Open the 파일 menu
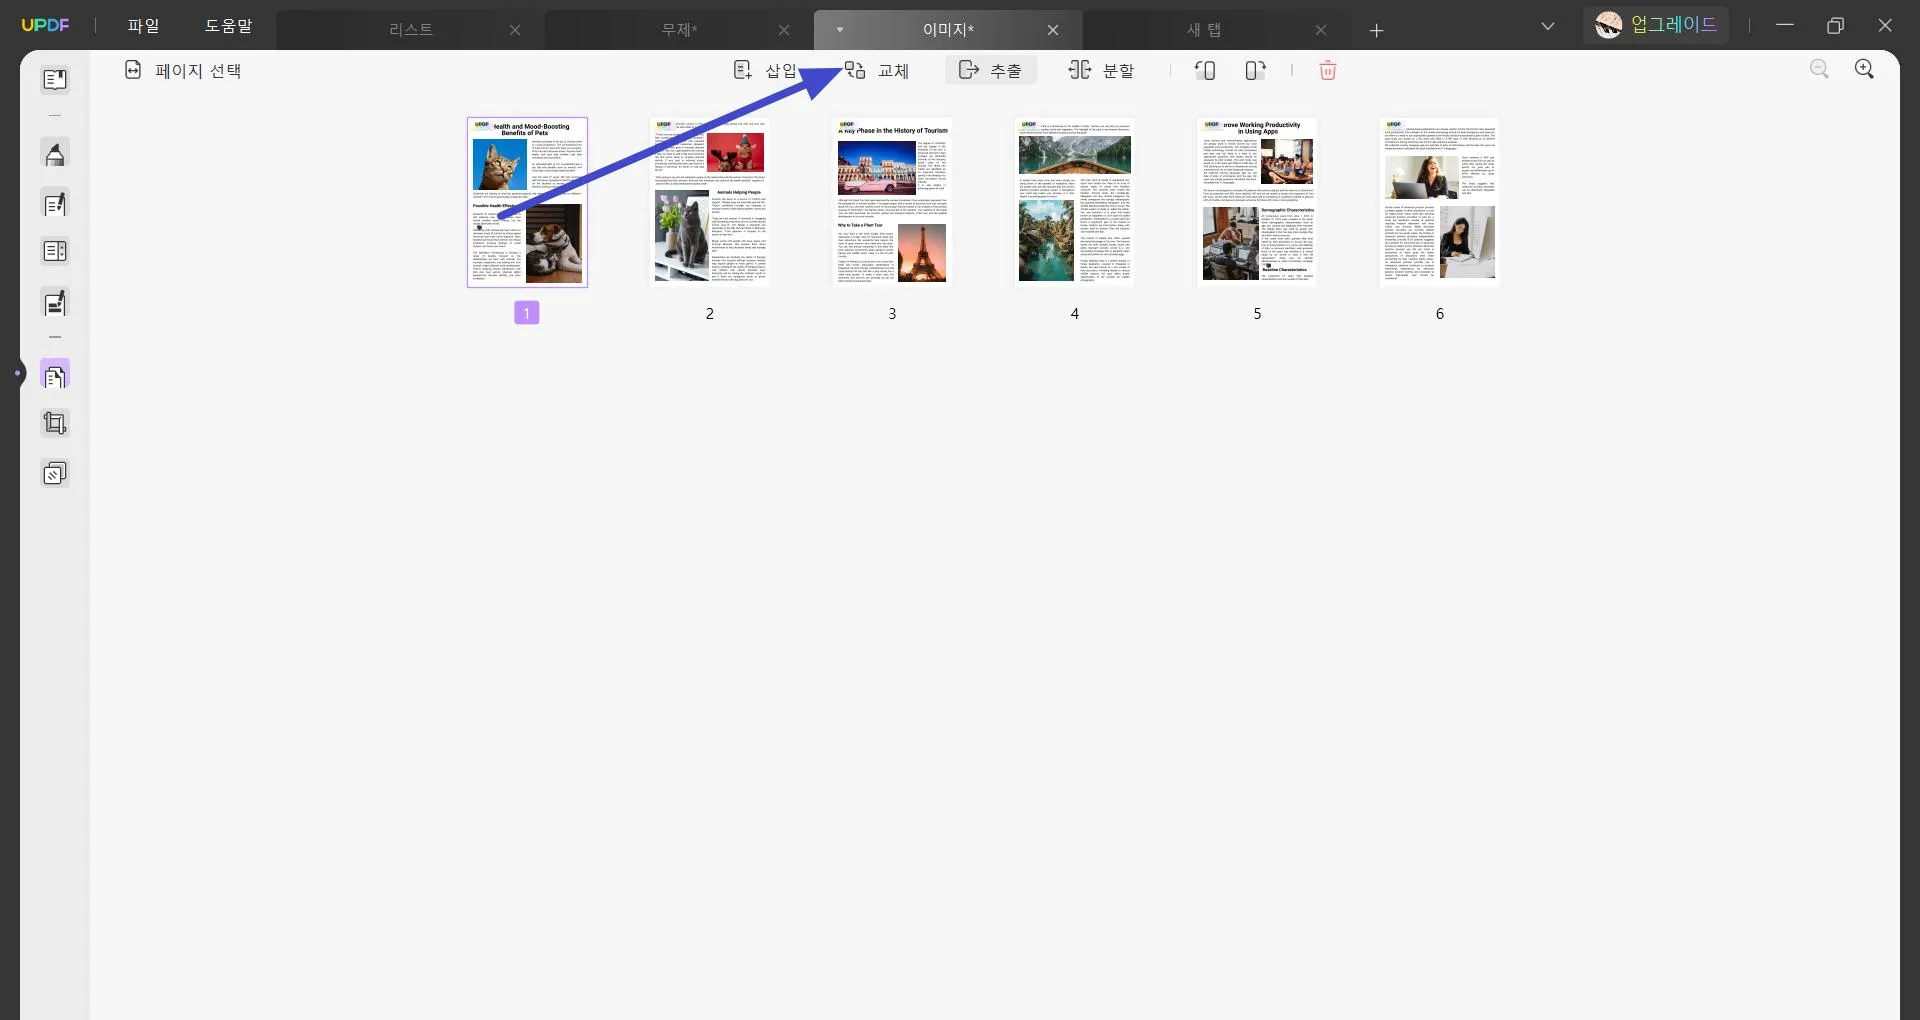Viewport: 1920px width, 1020px height. click(x=144, y=25)
